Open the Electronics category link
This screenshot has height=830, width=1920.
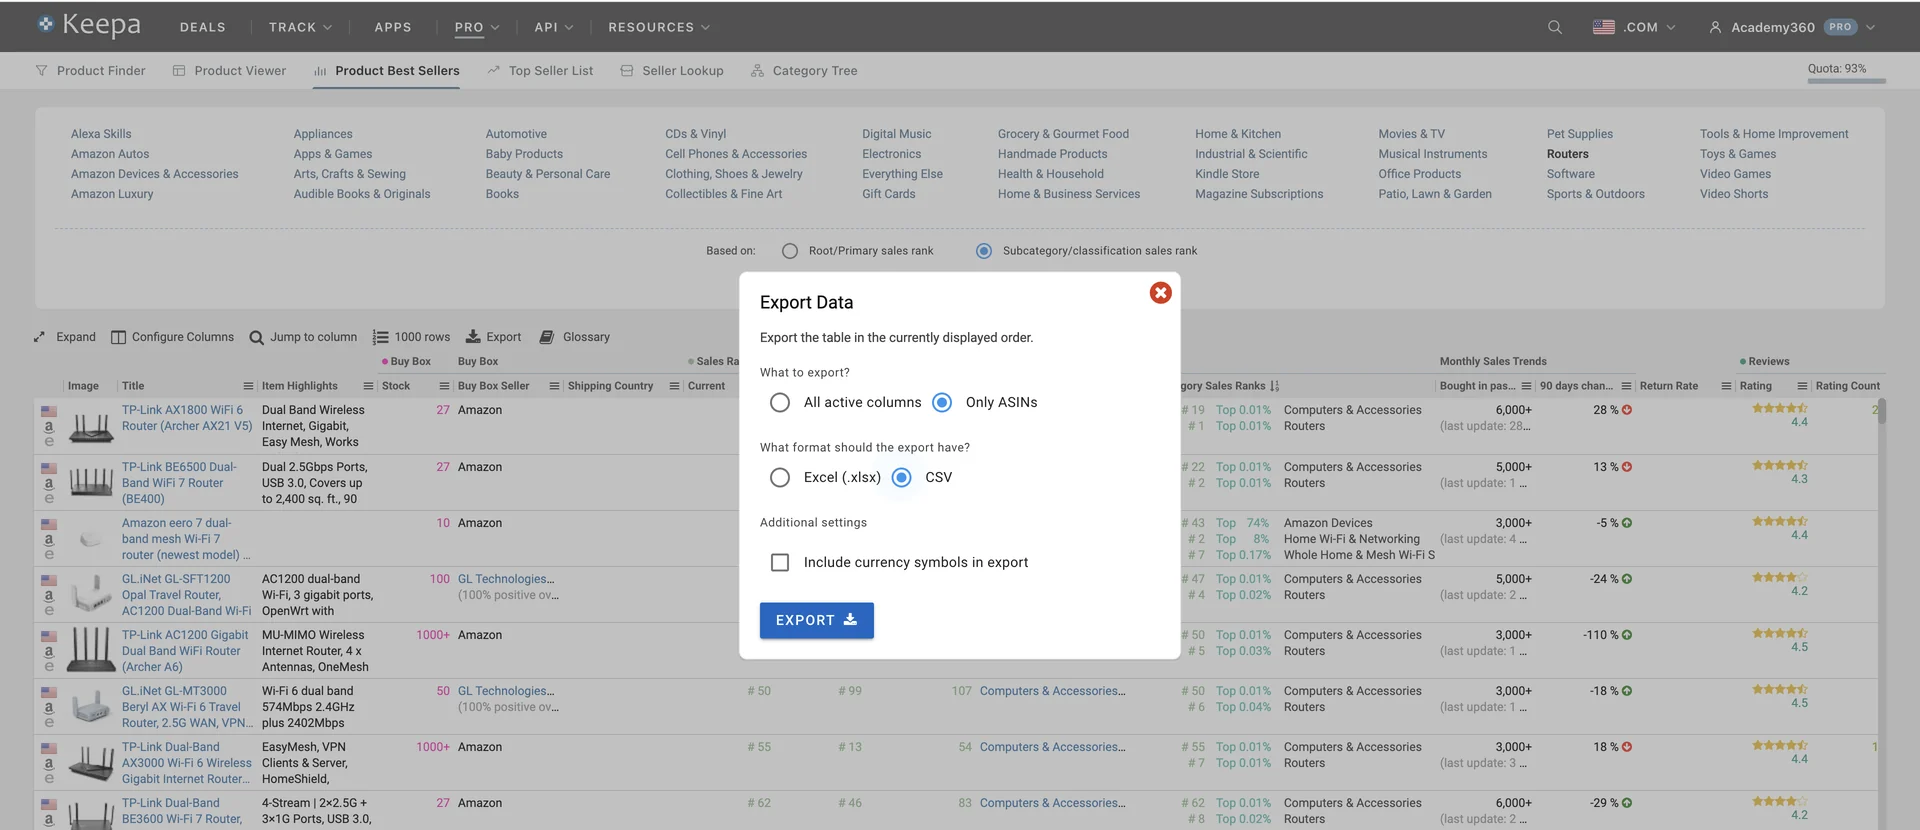coord(891,154)
